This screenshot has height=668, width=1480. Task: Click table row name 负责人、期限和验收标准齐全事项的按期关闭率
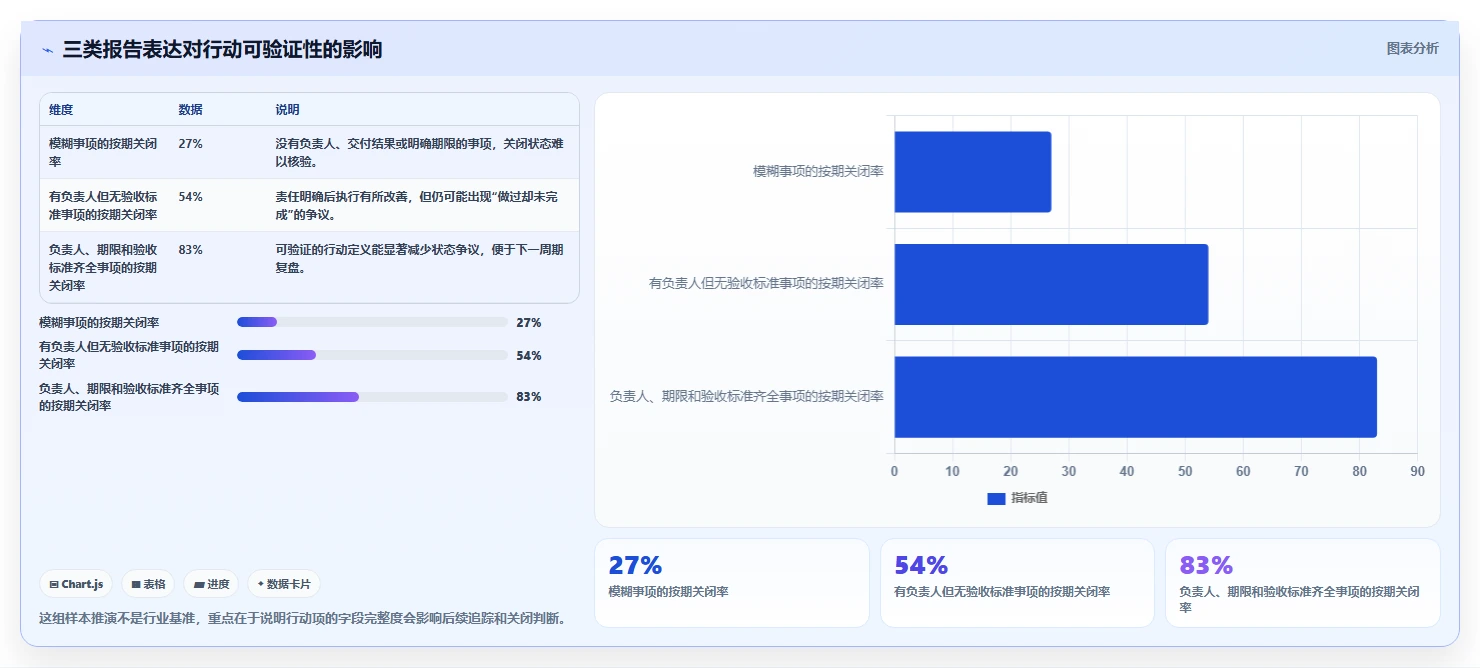coord(103,267)
